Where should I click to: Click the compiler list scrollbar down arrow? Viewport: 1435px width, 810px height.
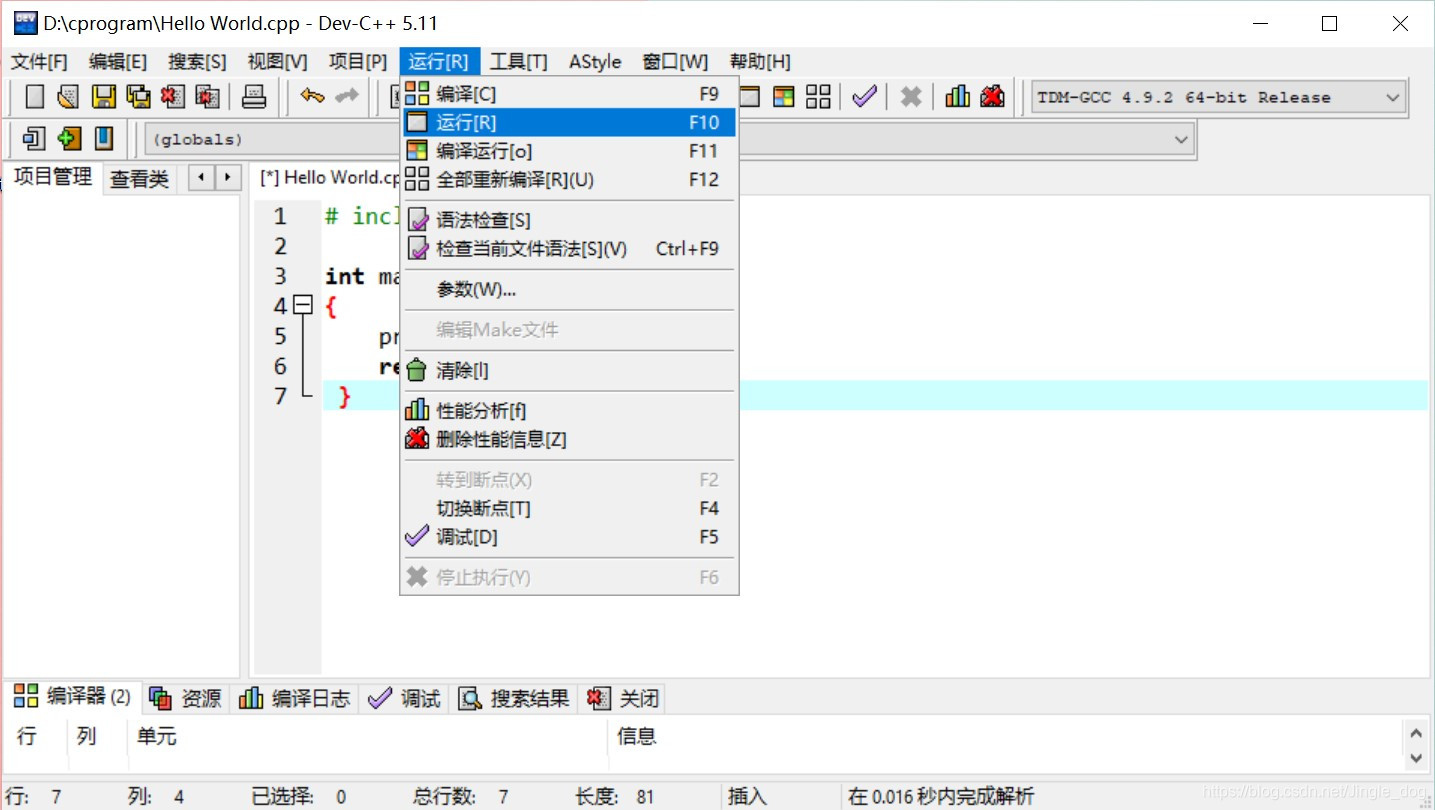click(x=1416, y=759)
